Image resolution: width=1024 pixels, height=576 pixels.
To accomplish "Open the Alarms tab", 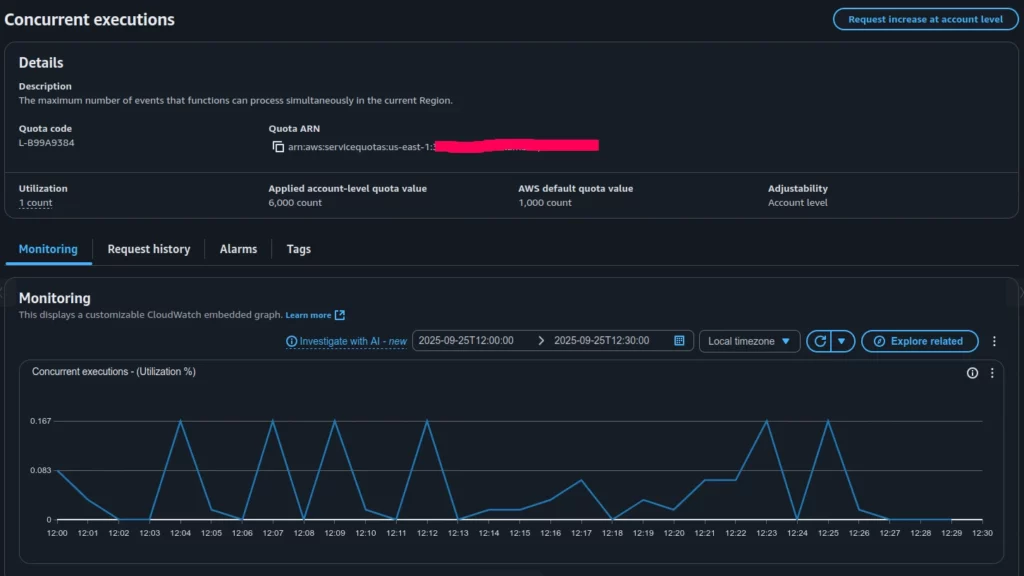I will [238, 249].
